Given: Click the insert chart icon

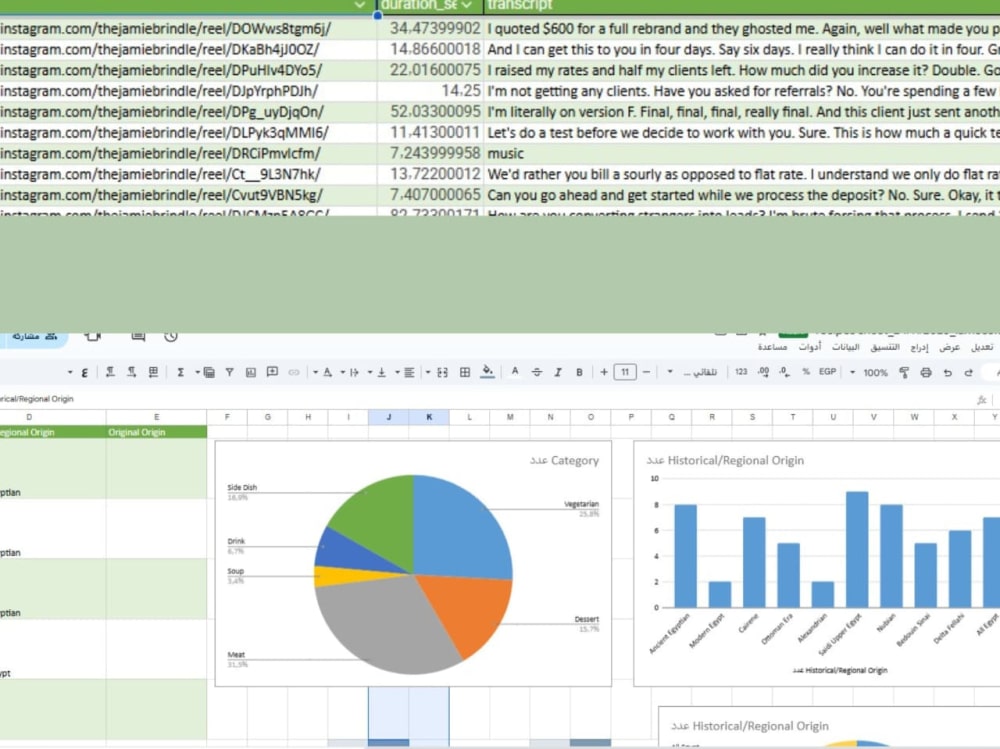Looking at the screenshot, I should (251, 372).
